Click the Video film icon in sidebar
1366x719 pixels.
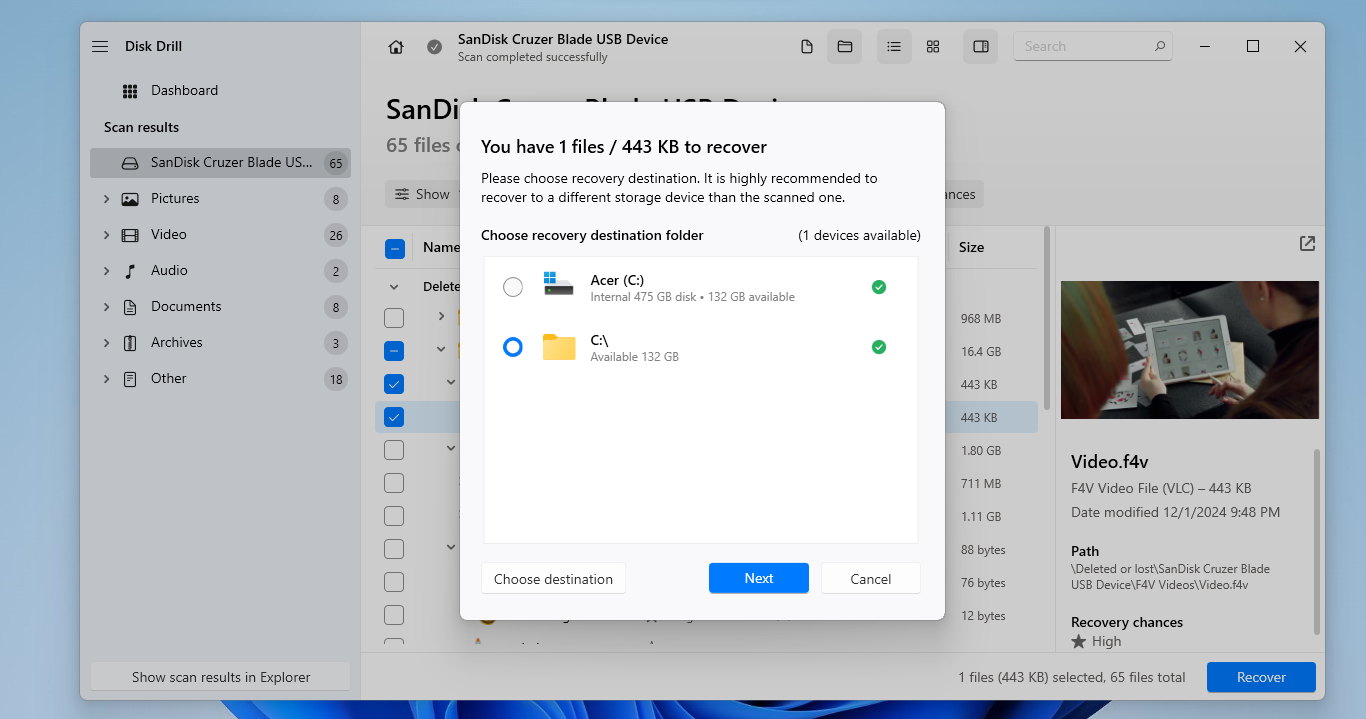[130, 235]
